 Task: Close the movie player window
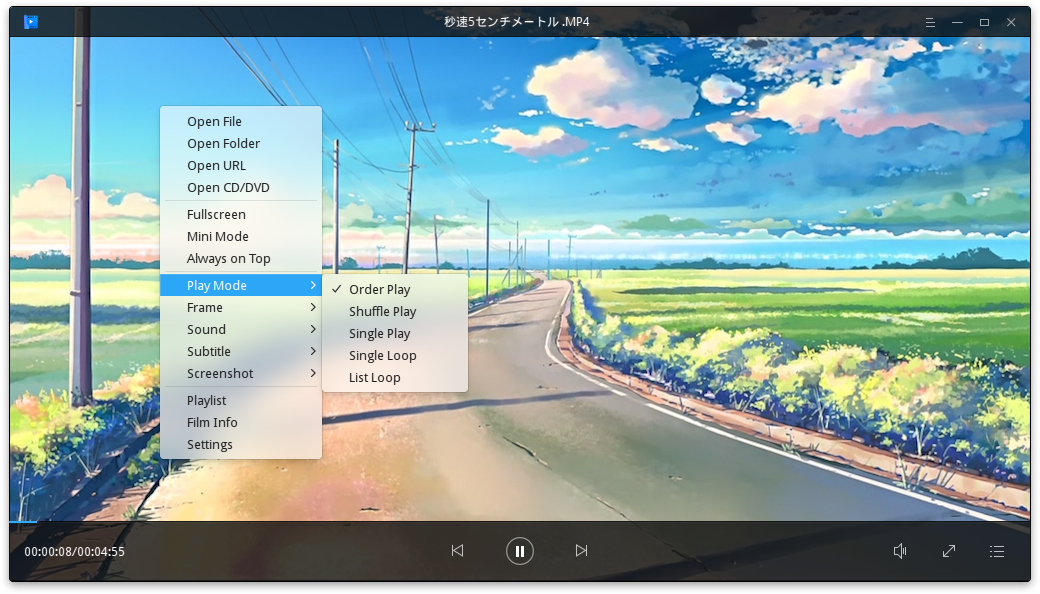pyautogui.click(x=1011, y=23)
